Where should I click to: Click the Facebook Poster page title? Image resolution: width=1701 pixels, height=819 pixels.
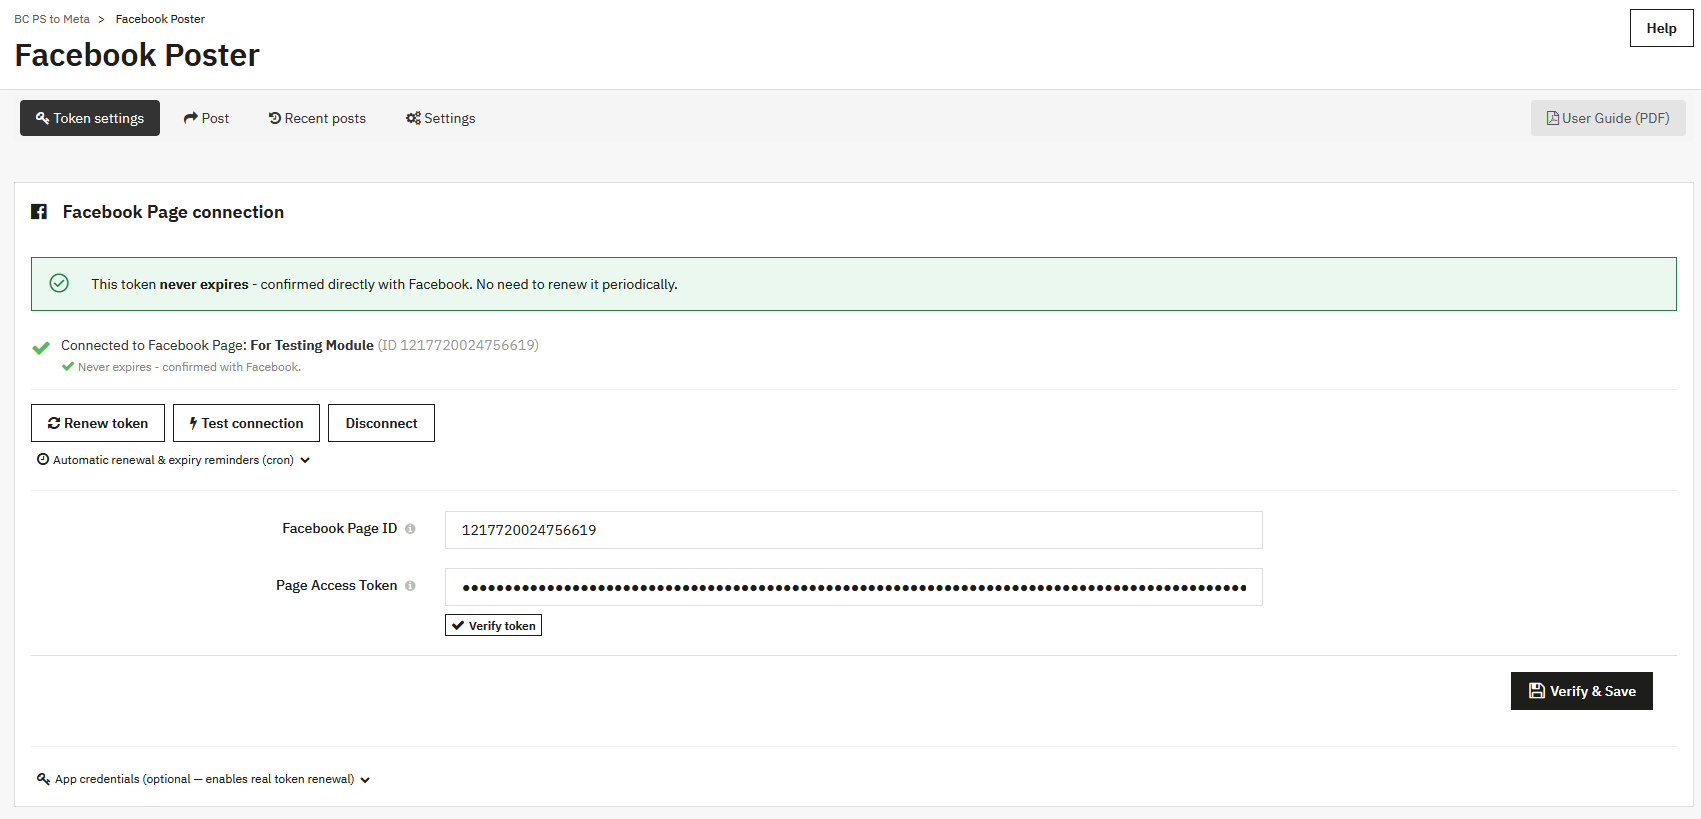pos(137,55)
